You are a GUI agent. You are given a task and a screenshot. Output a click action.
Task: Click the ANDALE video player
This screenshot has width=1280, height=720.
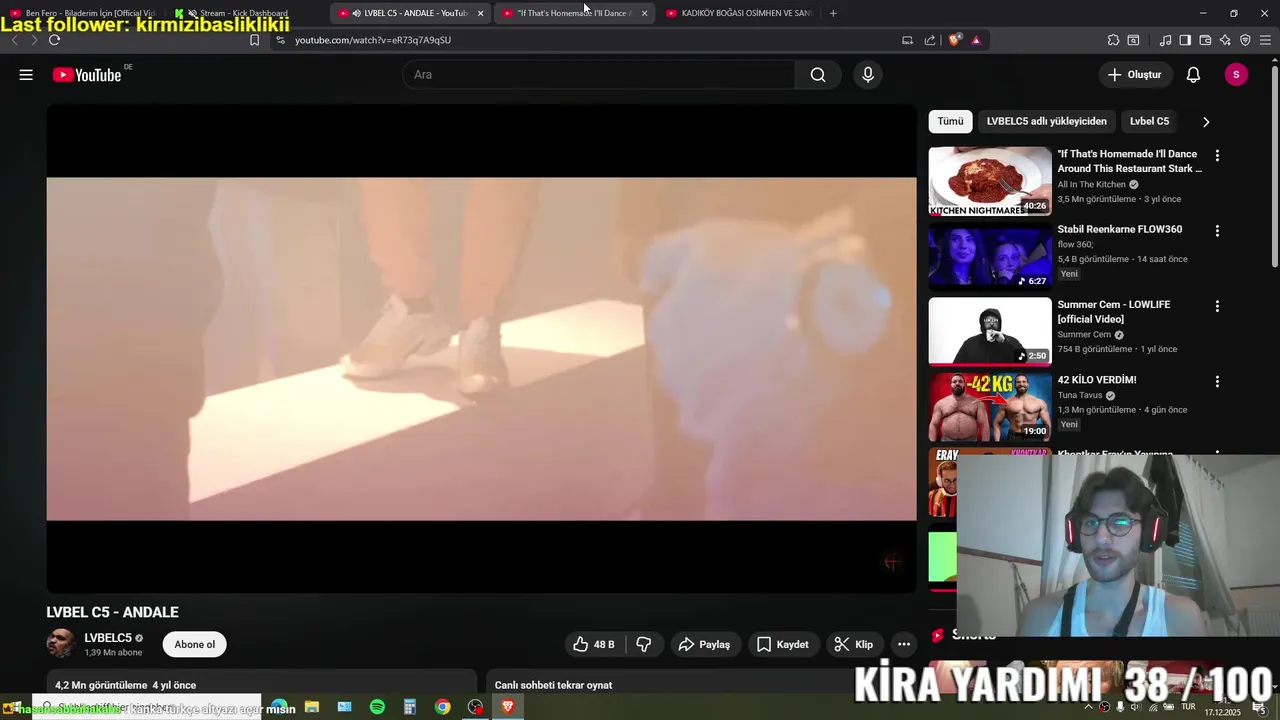pos(481,349)
